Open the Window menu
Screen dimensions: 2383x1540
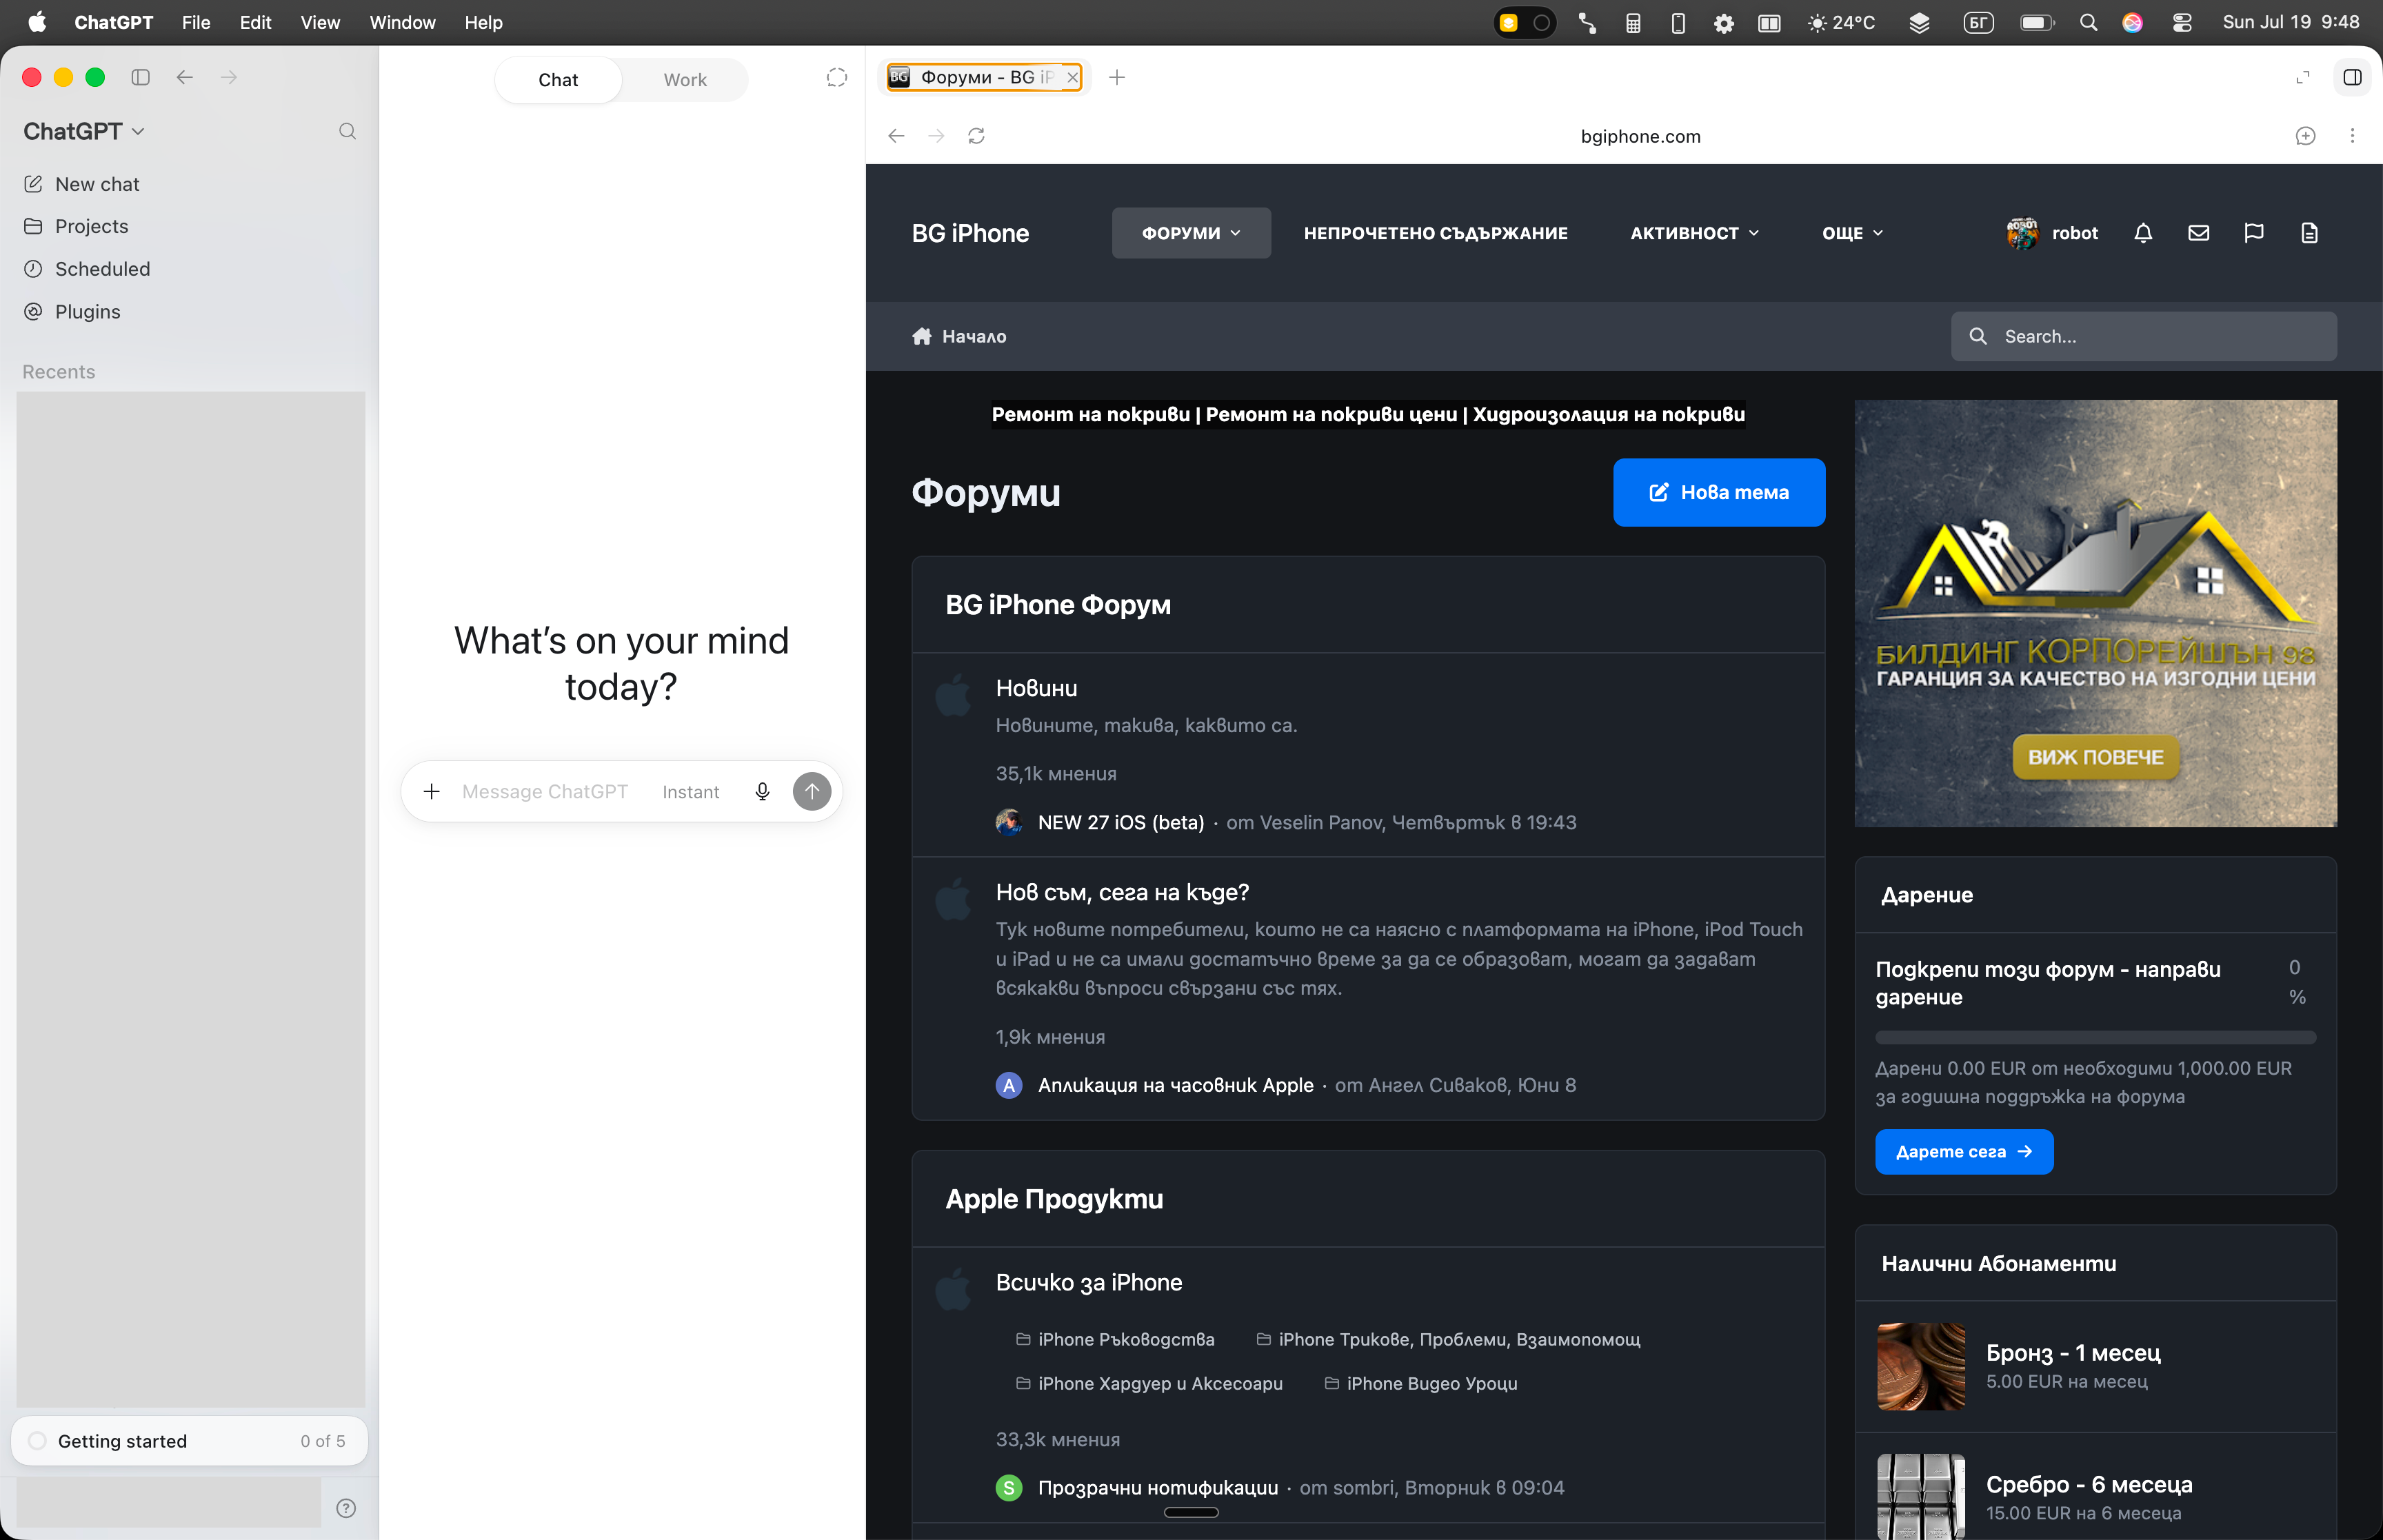(x=402, y=22)
